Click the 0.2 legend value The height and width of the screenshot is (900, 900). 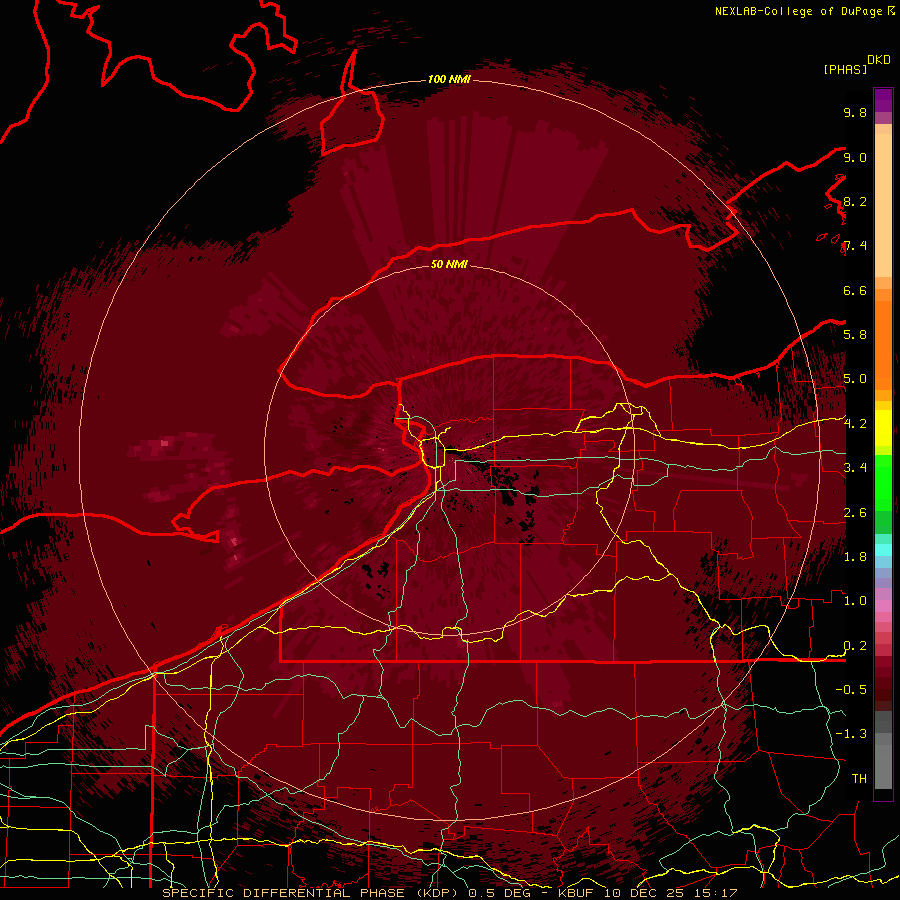pyautogui.click(x=855, y=645)
